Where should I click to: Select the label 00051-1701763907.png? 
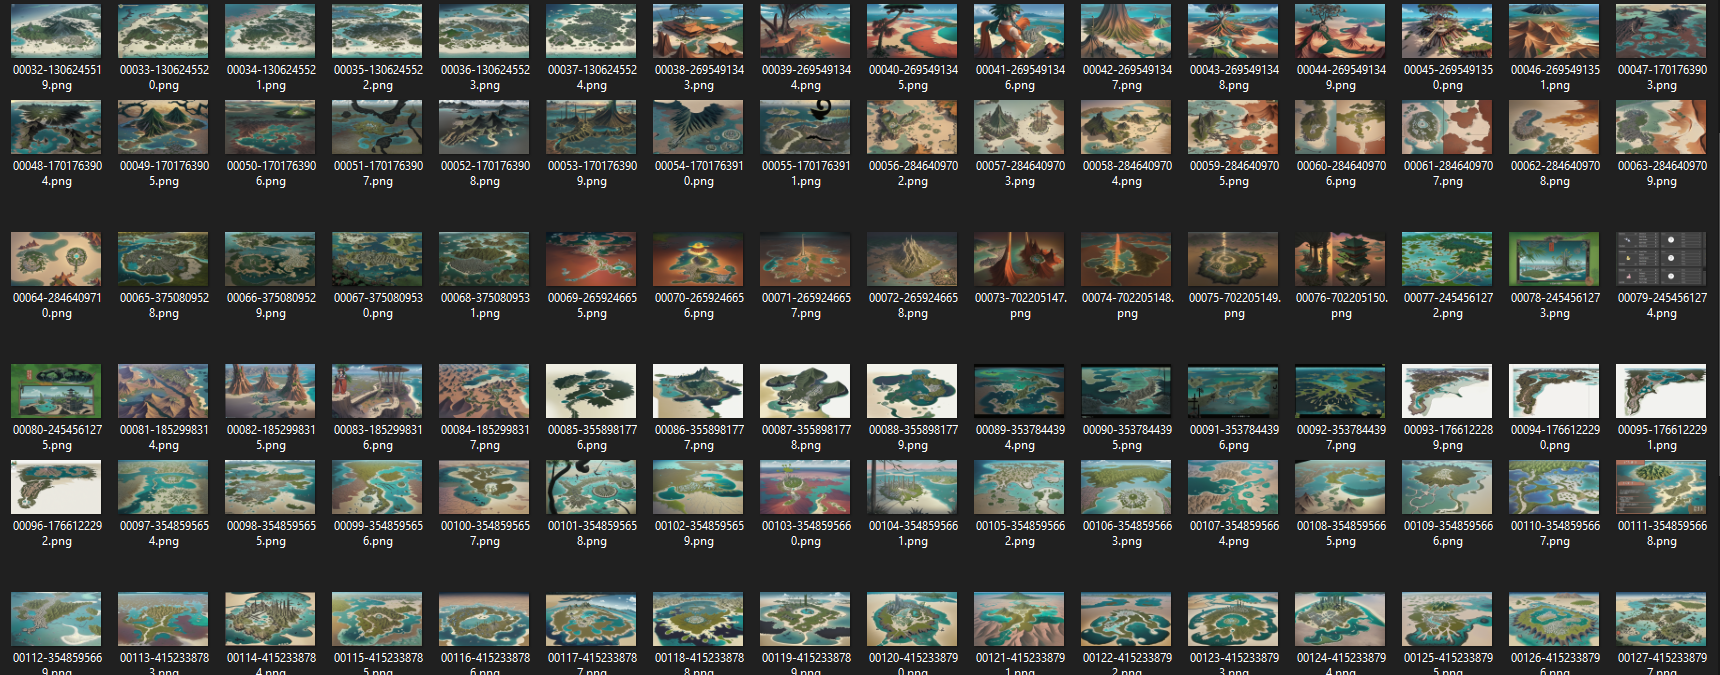[378, 174]
